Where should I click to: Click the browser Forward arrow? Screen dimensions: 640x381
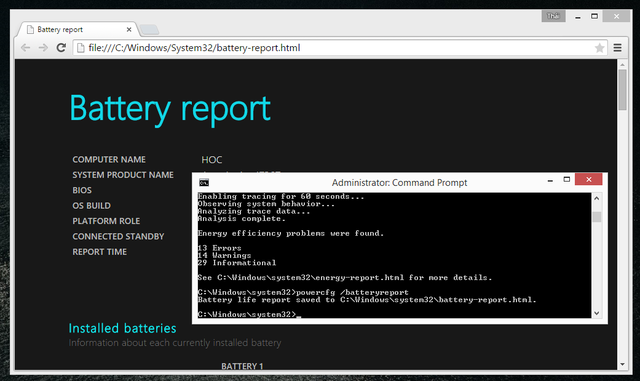(x=43, y=48)
